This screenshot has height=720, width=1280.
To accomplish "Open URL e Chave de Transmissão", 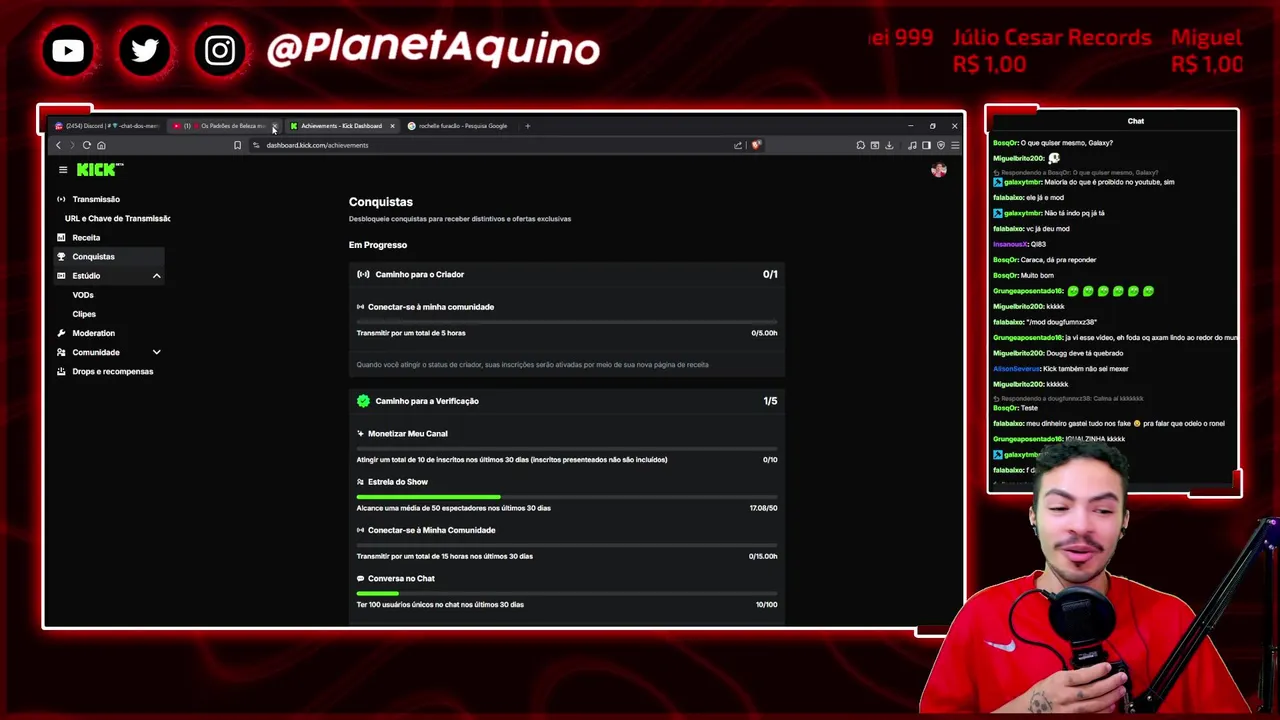I will [x=117, y=218].
